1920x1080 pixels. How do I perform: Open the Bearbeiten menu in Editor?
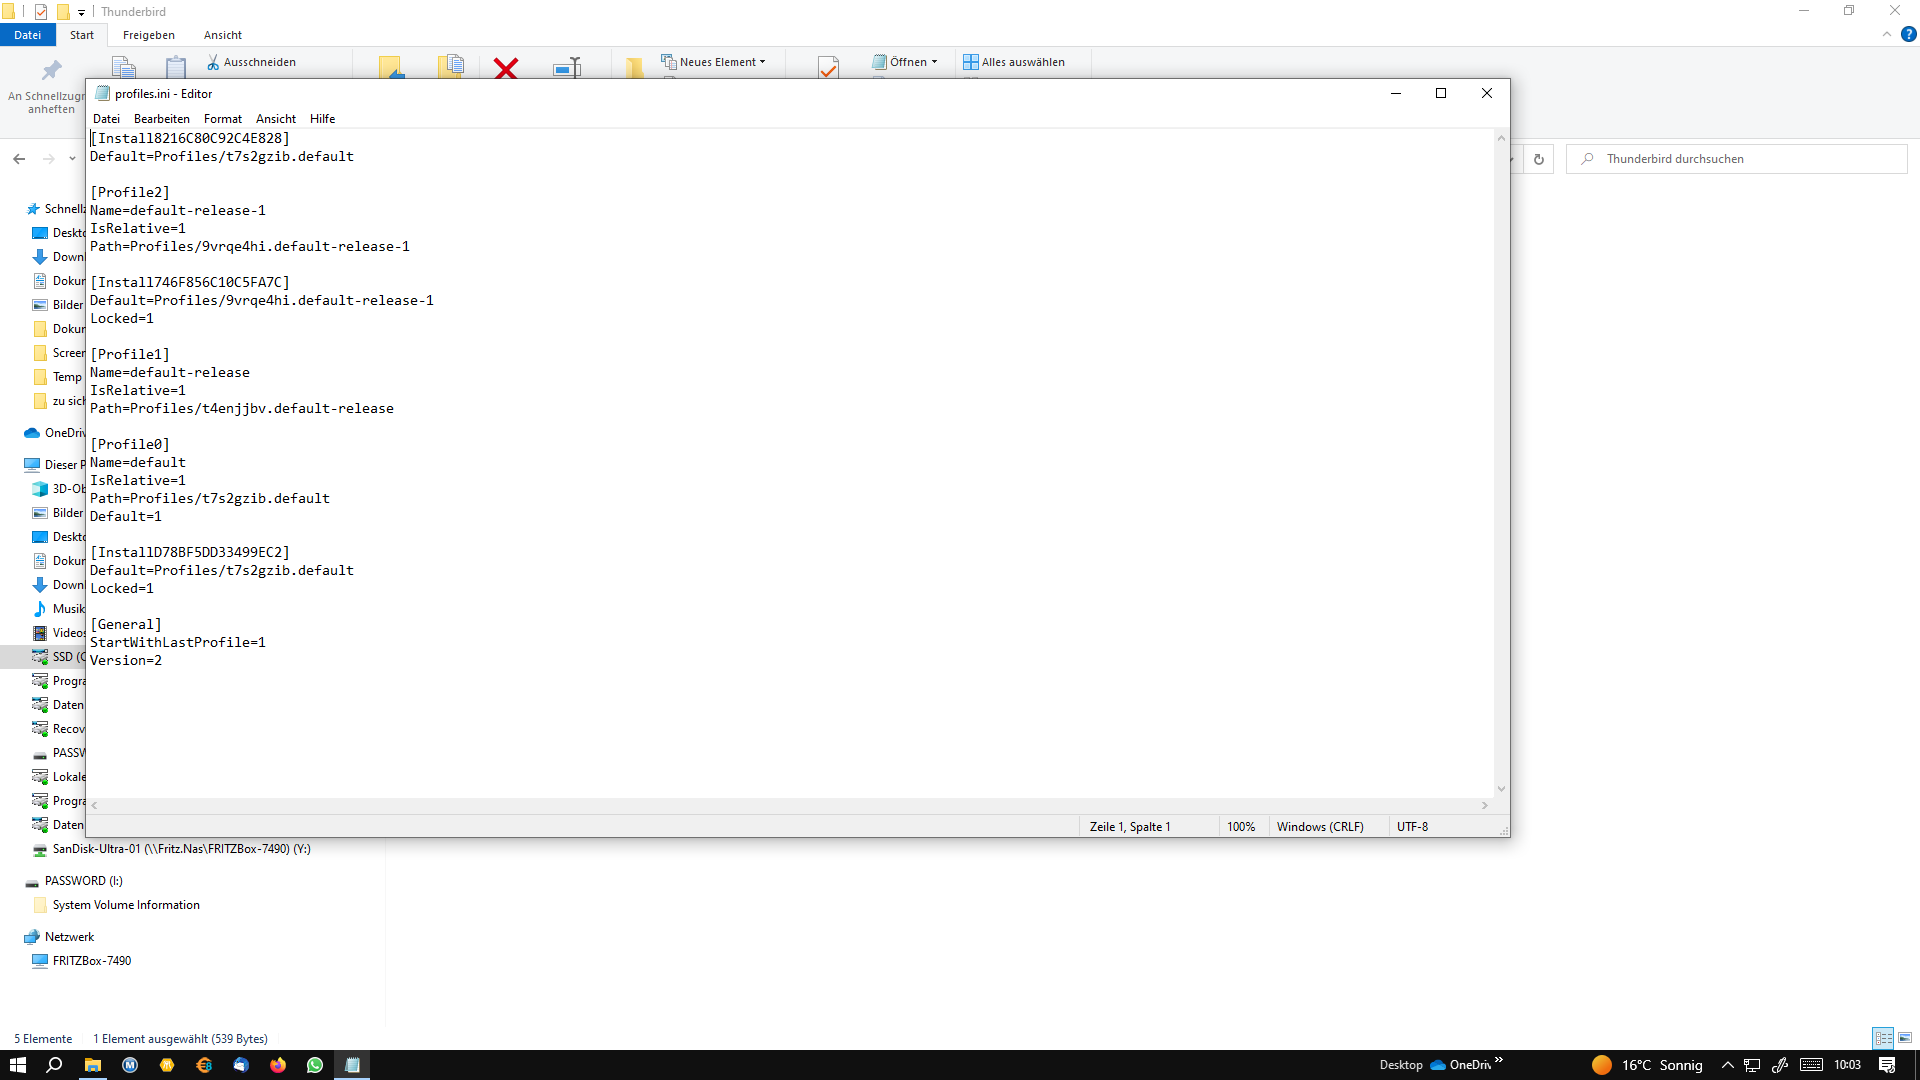[161, 119]
